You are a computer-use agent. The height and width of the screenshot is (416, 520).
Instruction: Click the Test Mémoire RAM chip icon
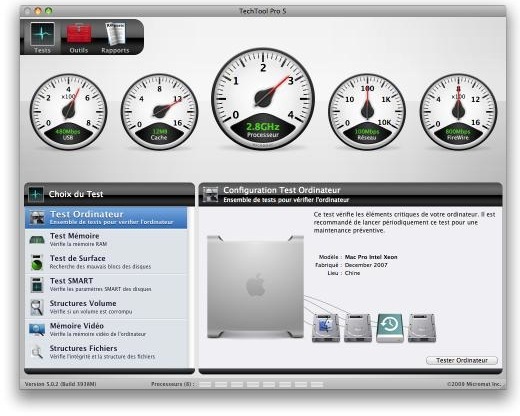tap(37, 240)
